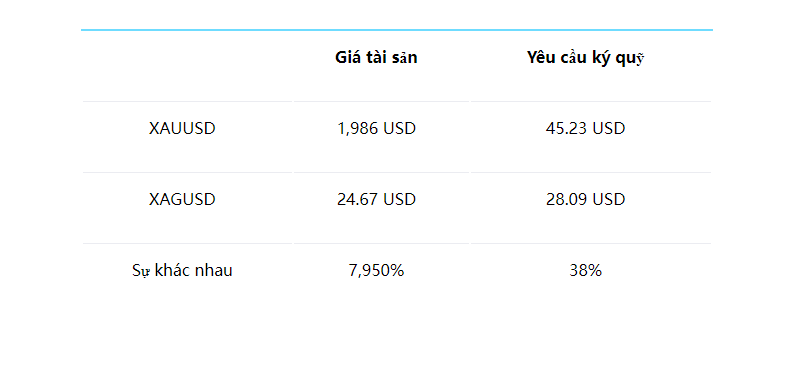This screenshot has width=807, height=389.
Task: Select the 1,986 USD asset price cell
Action: tap(376, 128)
